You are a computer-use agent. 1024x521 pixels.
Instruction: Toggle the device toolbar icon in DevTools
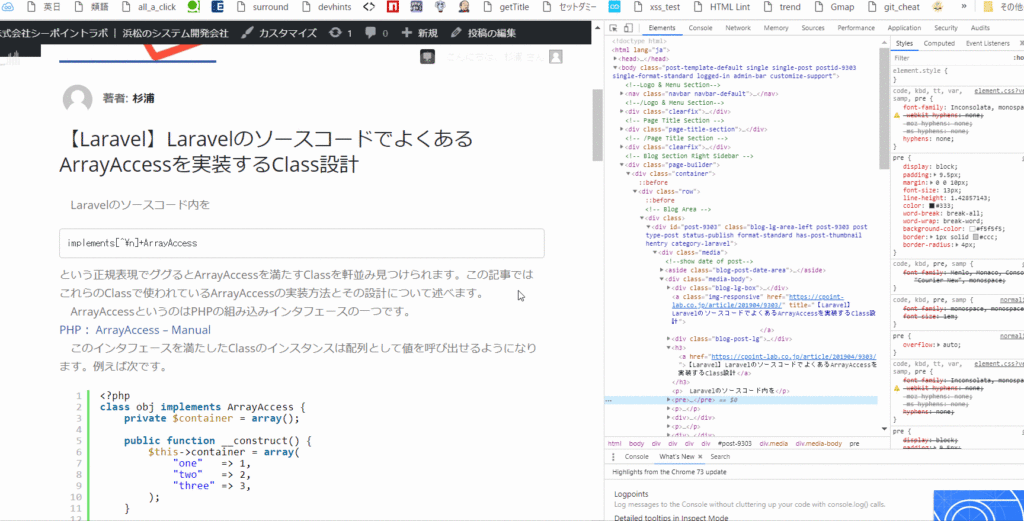[630, 28]
